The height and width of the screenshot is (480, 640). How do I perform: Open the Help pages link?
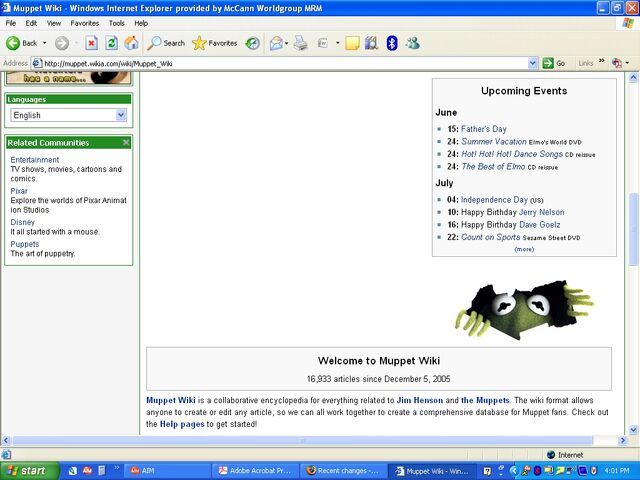click(x=182, y=424)
